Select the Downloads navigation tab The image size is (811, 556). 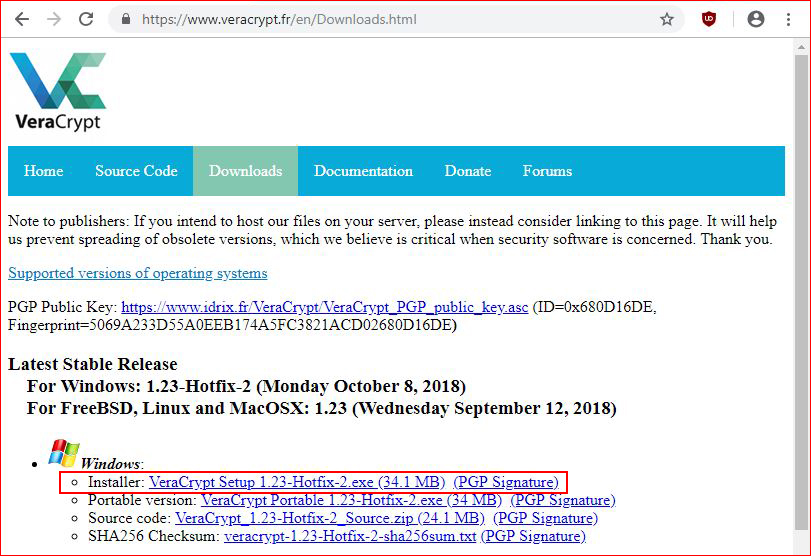tap(245, 171)
